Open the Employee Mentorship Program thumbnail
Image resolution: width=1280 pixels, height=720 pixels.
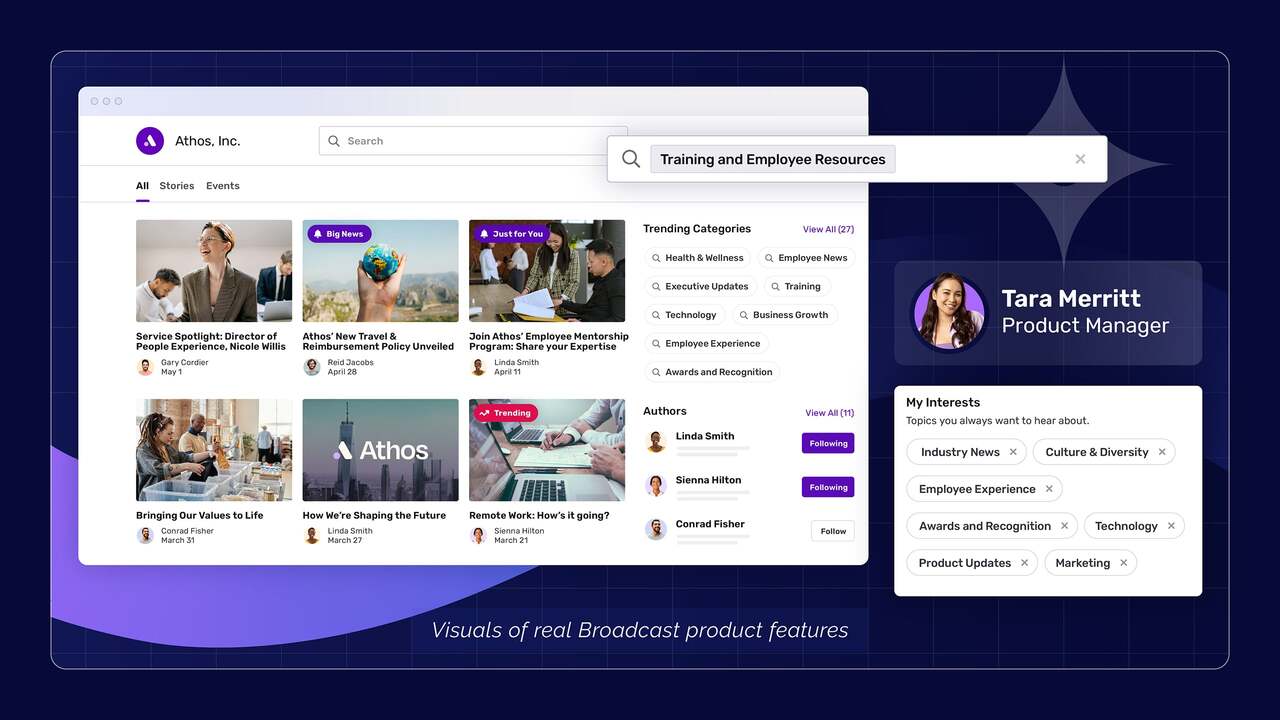coord(547,271)
